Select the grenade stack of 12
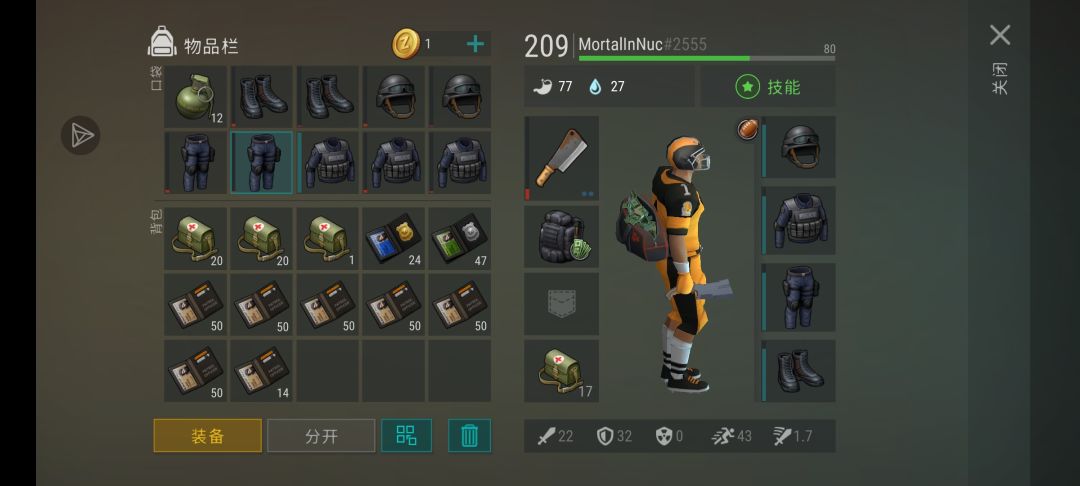Image resolution: width=1080 pixels, height=486 pixels. tap(196, 96)
